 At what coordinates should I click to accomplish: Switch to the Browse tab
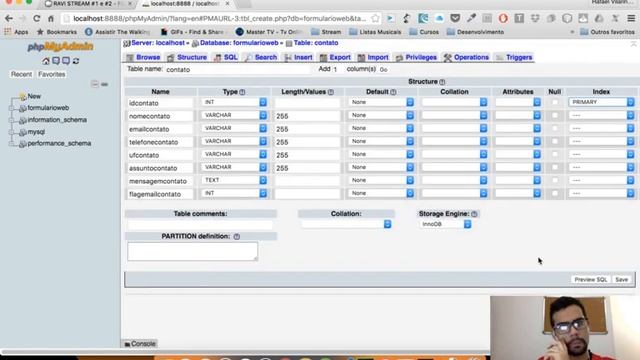(x=143, y=58)
